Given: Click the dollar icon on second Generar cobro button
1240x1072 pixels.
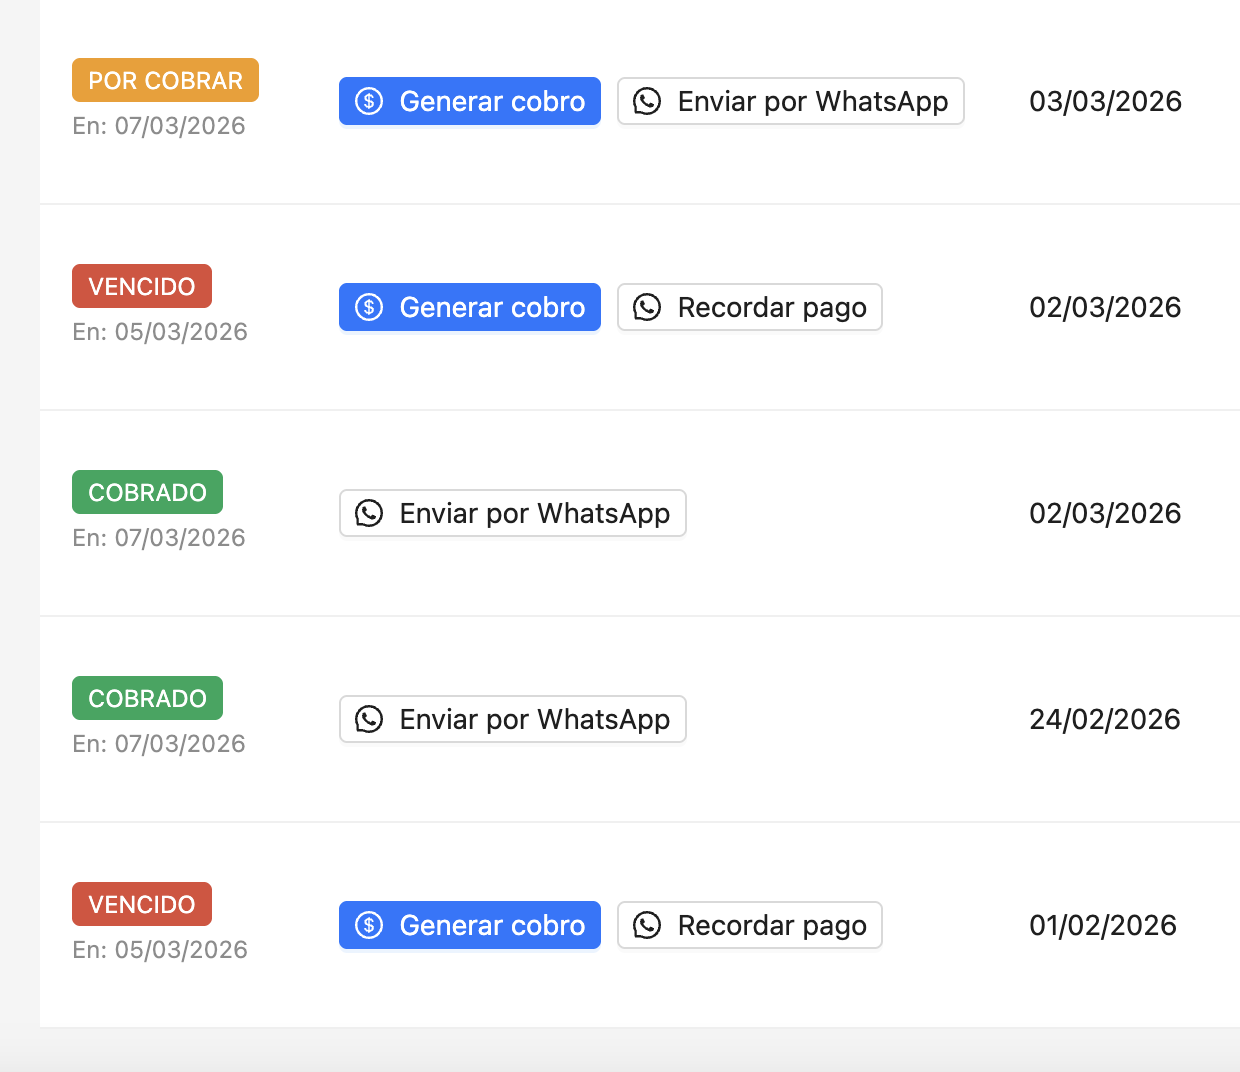Looking at the screenshot, I should 368,307.
